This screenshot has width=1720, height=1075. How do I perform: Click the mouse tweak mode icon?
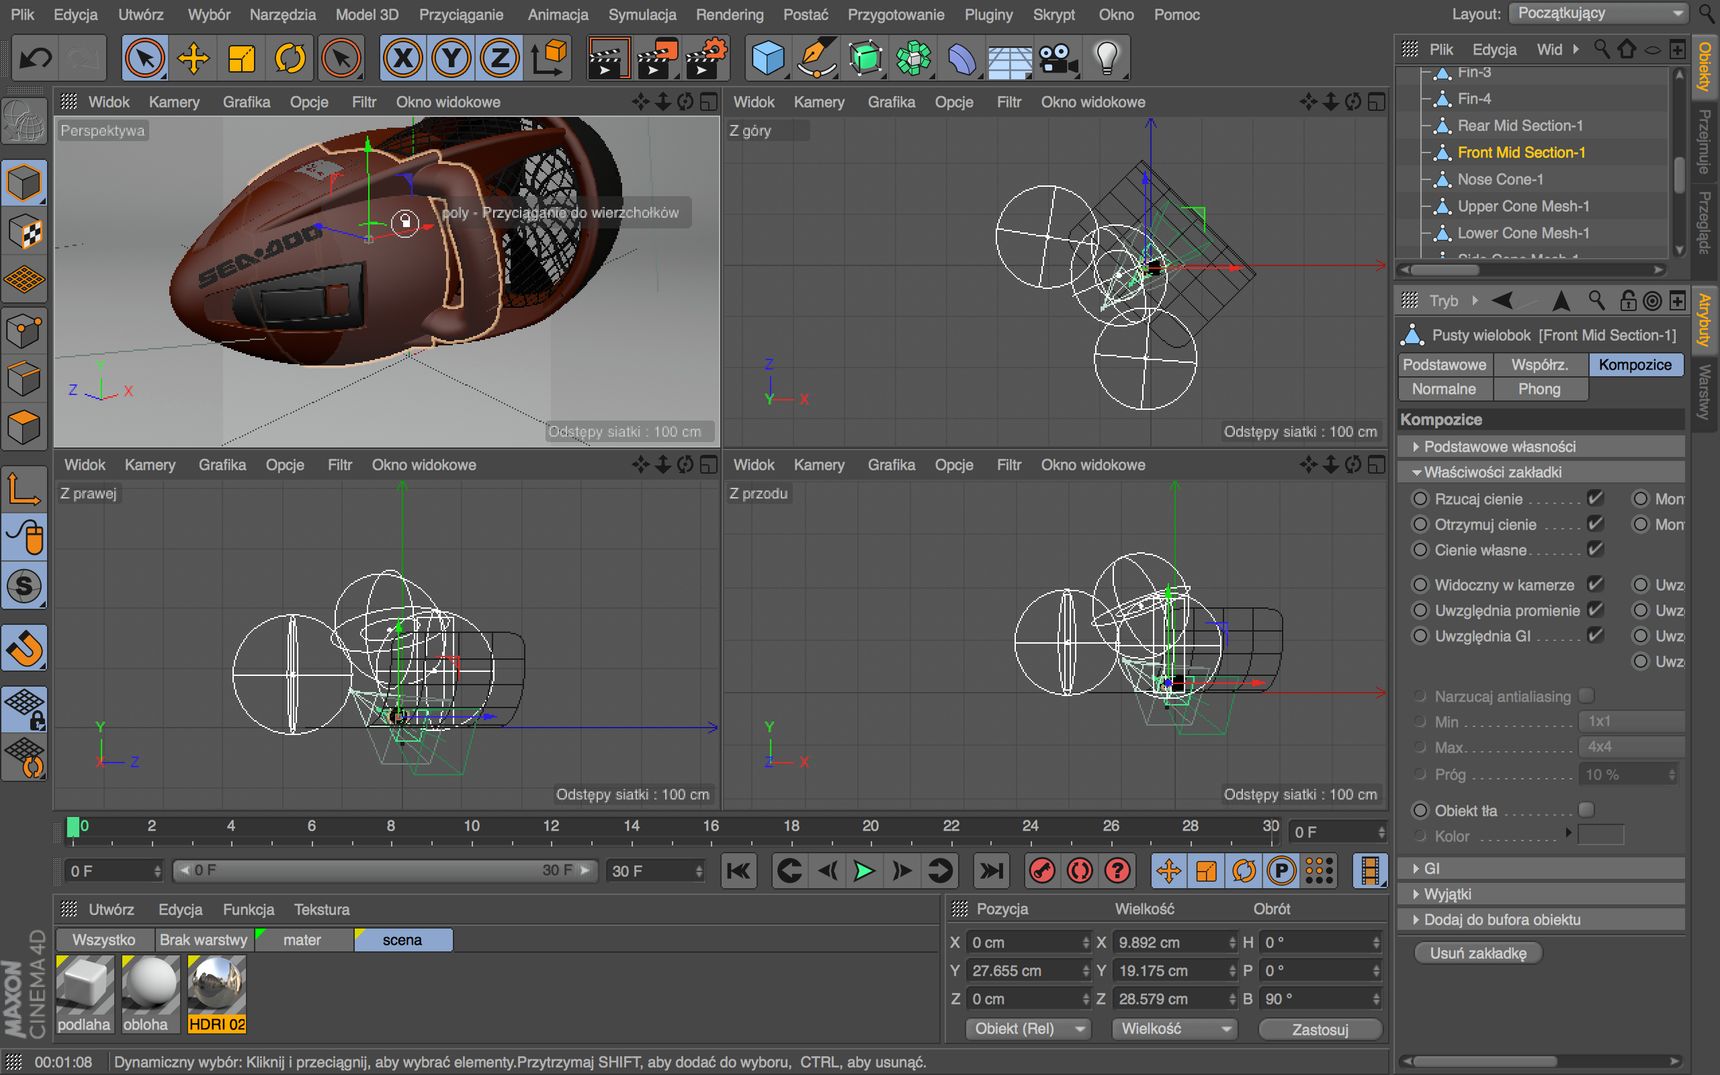[x=25, y=537]
